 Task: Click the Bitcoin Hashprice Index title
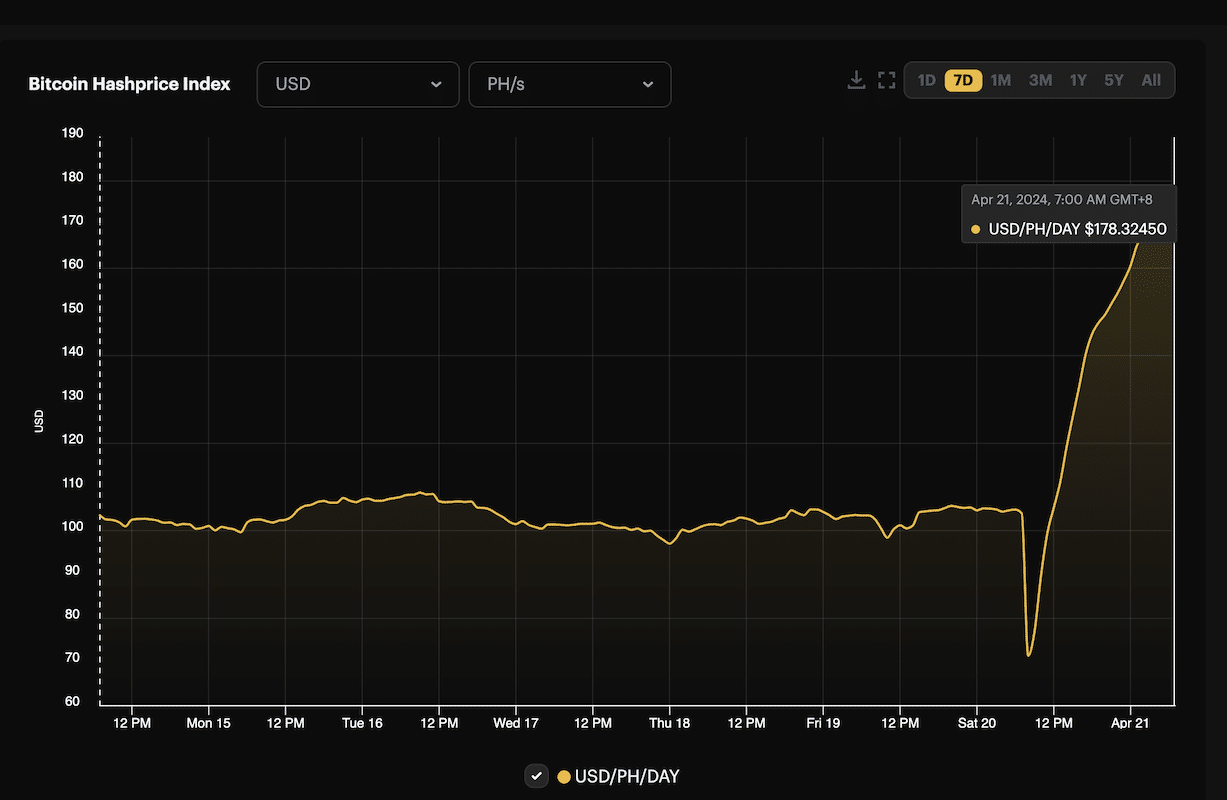[x=129, y=84]
